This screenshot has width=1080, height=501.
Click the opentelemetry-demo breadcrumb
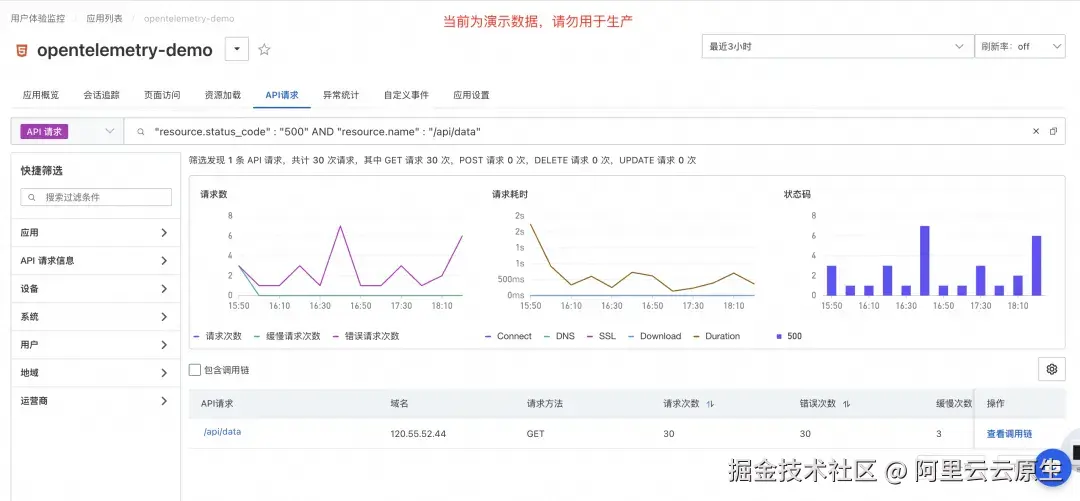(x=189, y=19)
